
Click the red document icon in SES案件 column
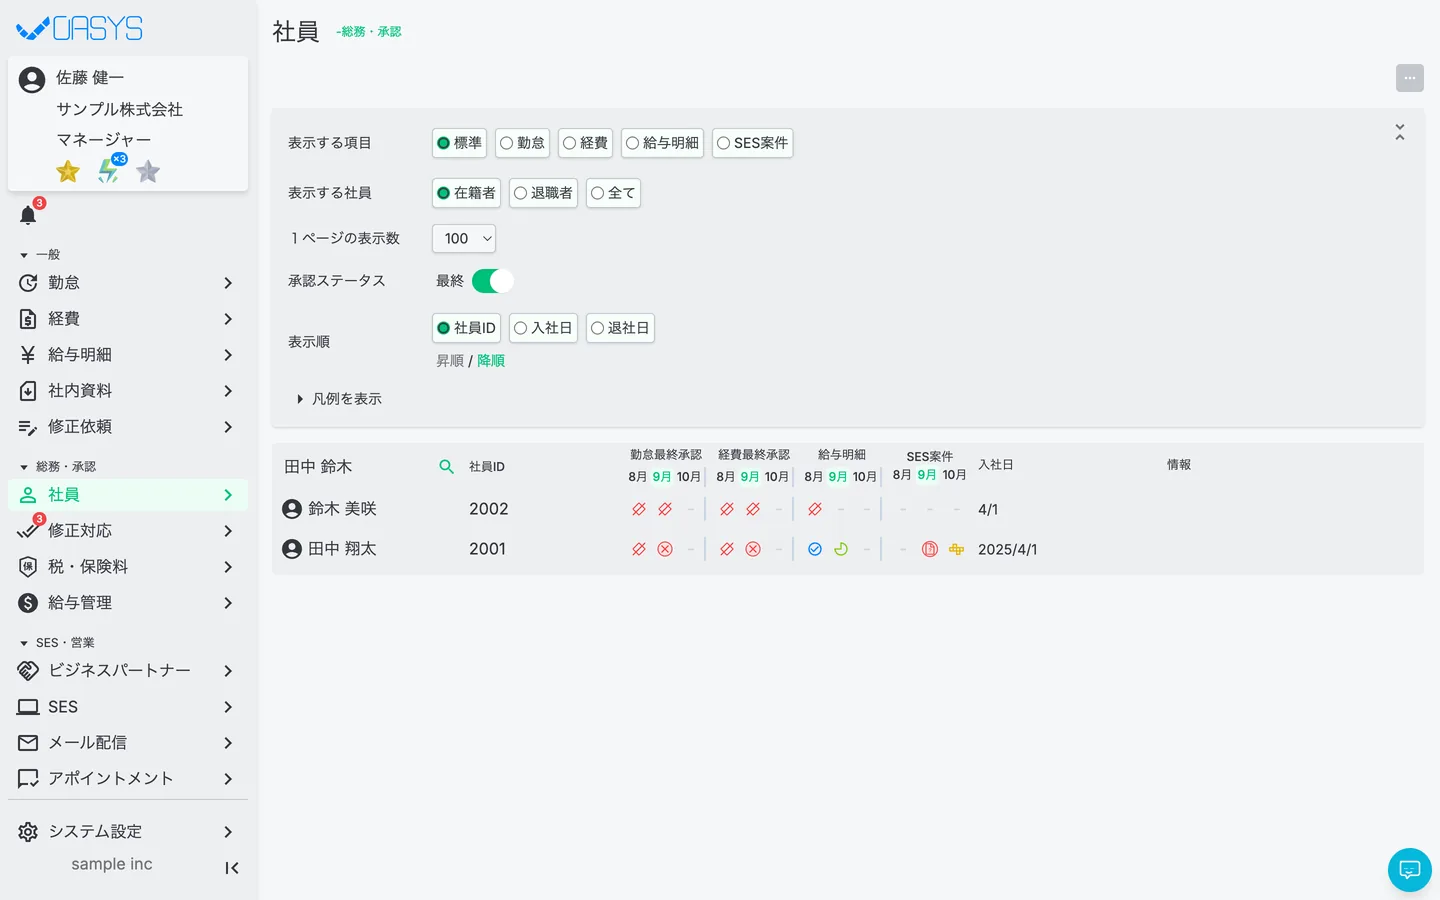click(x=930, y=549)
